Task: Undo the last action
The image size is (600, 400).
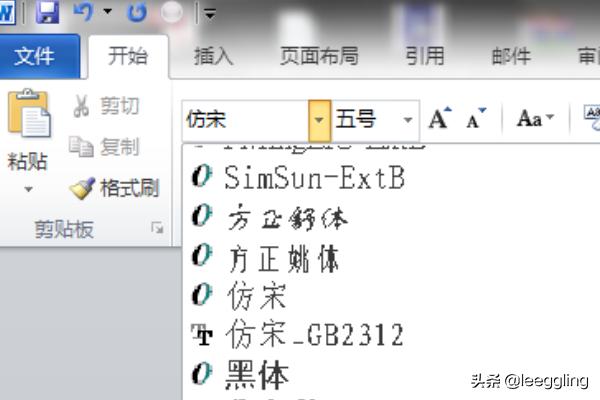Action: point(83,12)
